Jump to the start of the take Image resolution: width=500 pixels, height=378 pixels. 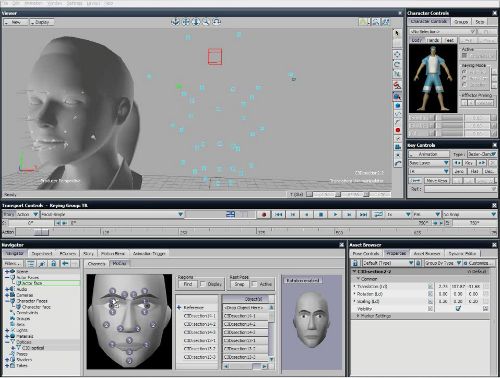[279, 214]
